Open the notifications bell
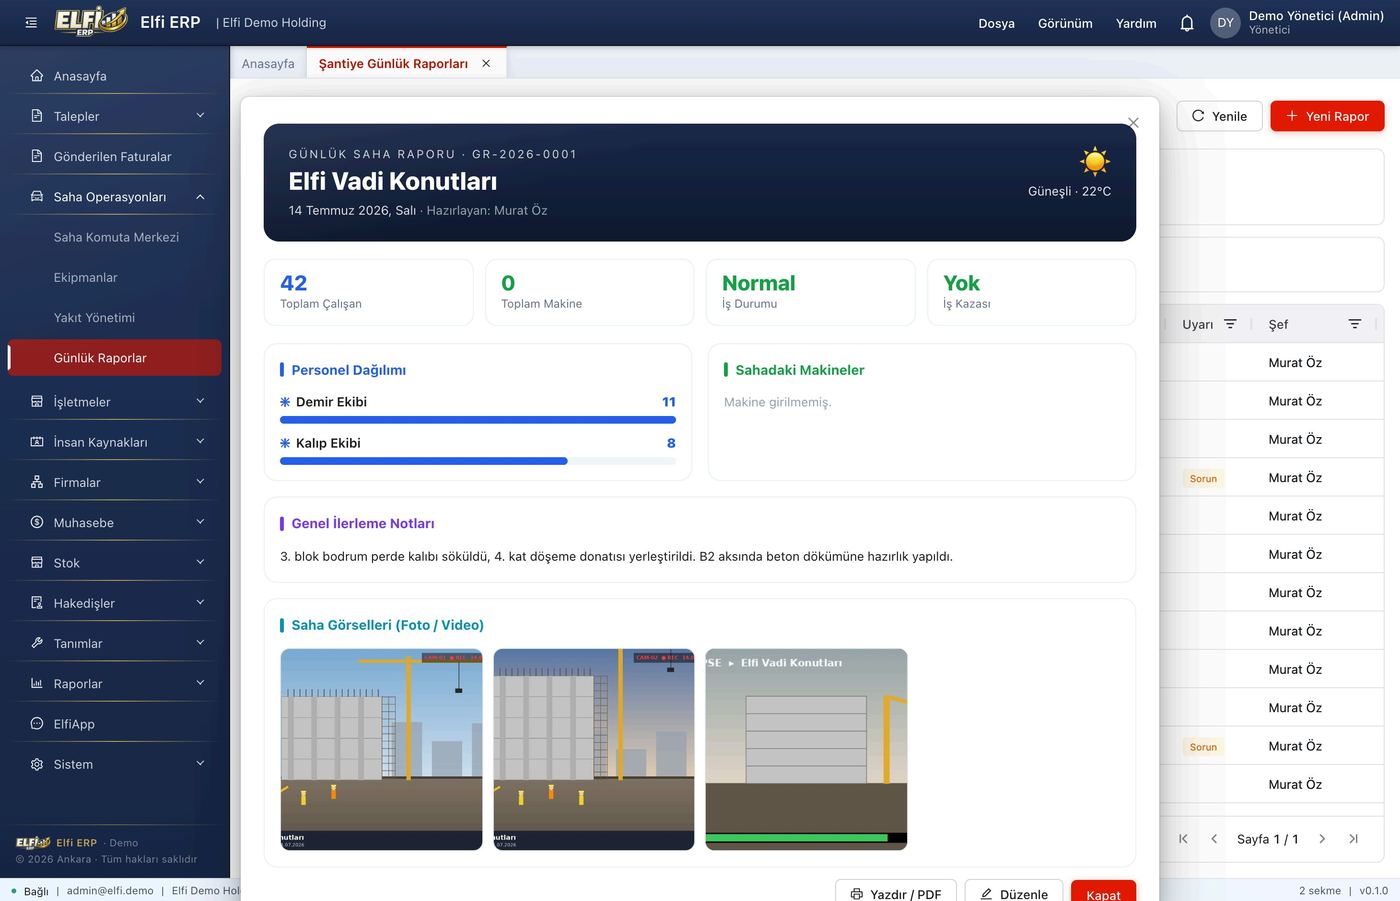The image size is (1400, 901). (1187, 23)
